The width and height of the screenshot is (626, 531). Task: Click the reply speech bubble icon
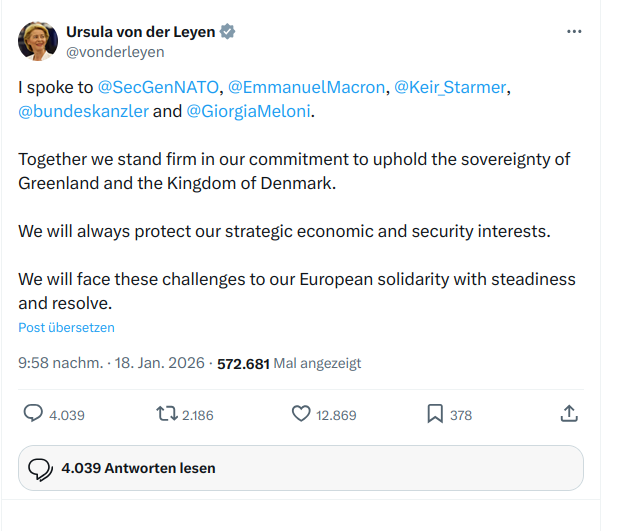tap(33, 413)
